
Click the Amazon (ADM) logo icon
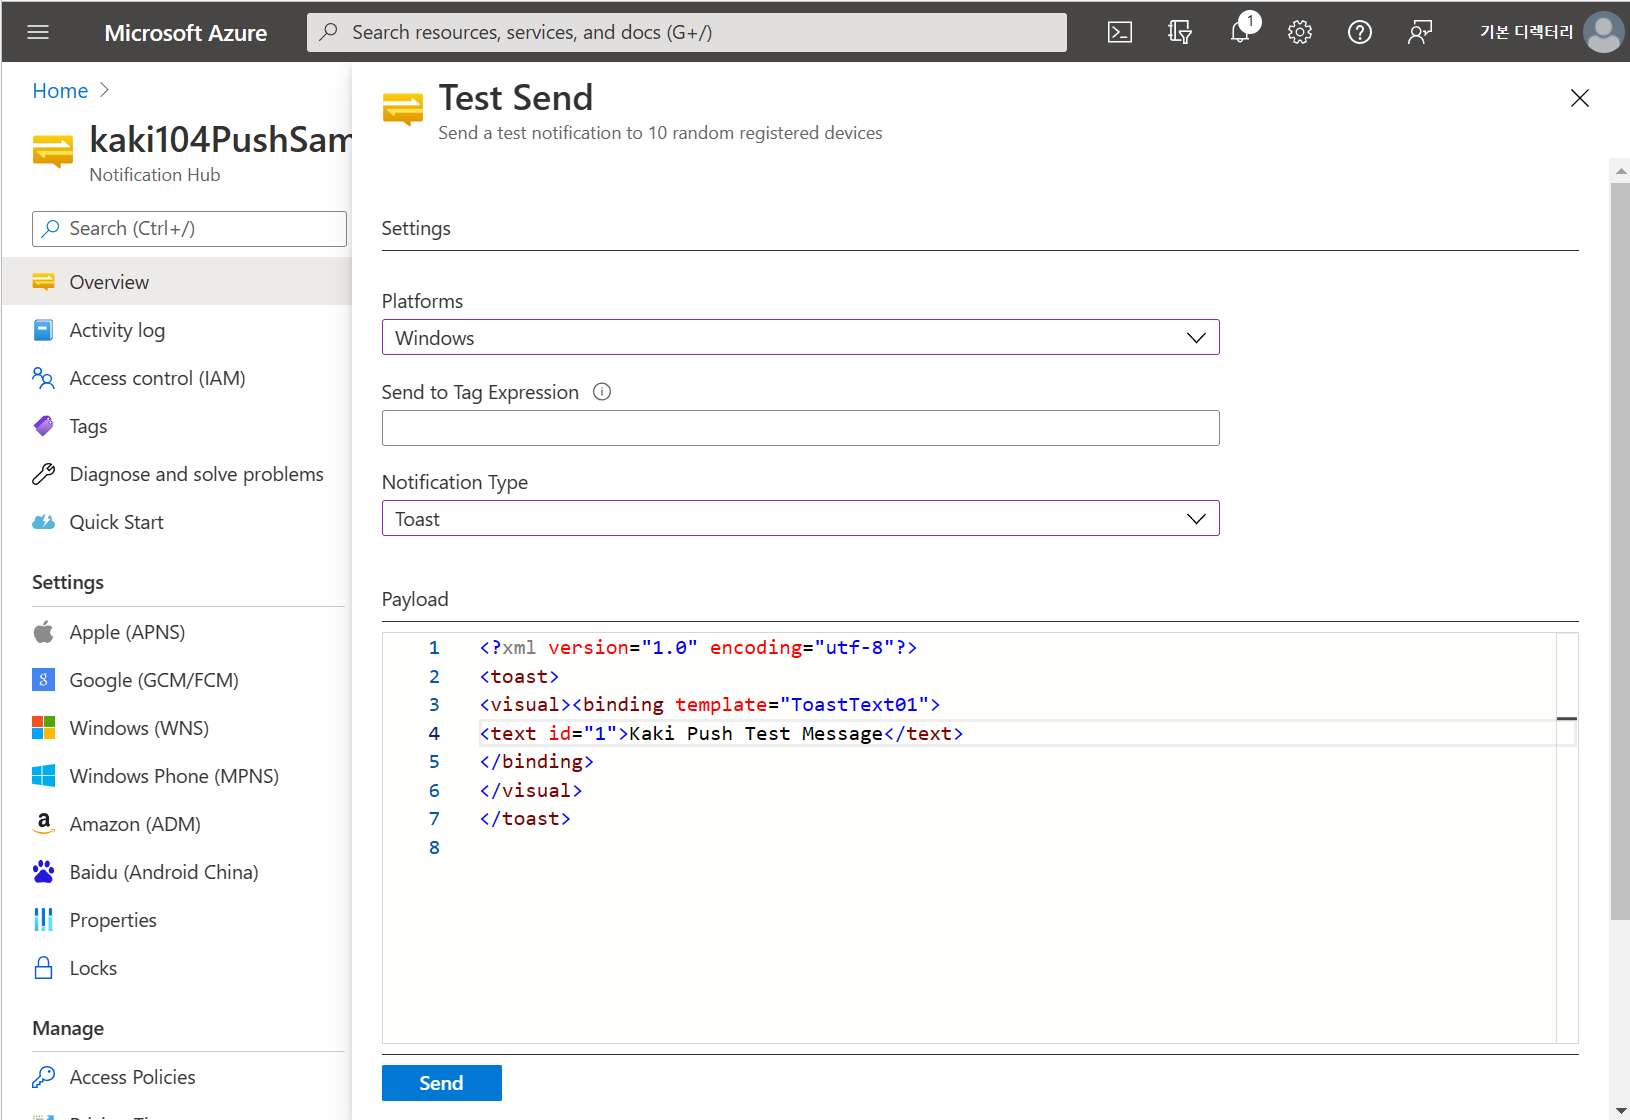point(43,824)
